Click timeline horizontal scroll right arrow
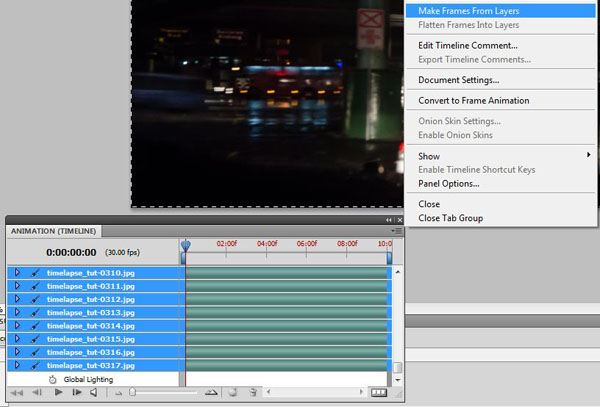Image resolution: width=600 pixels, height=407 pixels. pos(361,392)
